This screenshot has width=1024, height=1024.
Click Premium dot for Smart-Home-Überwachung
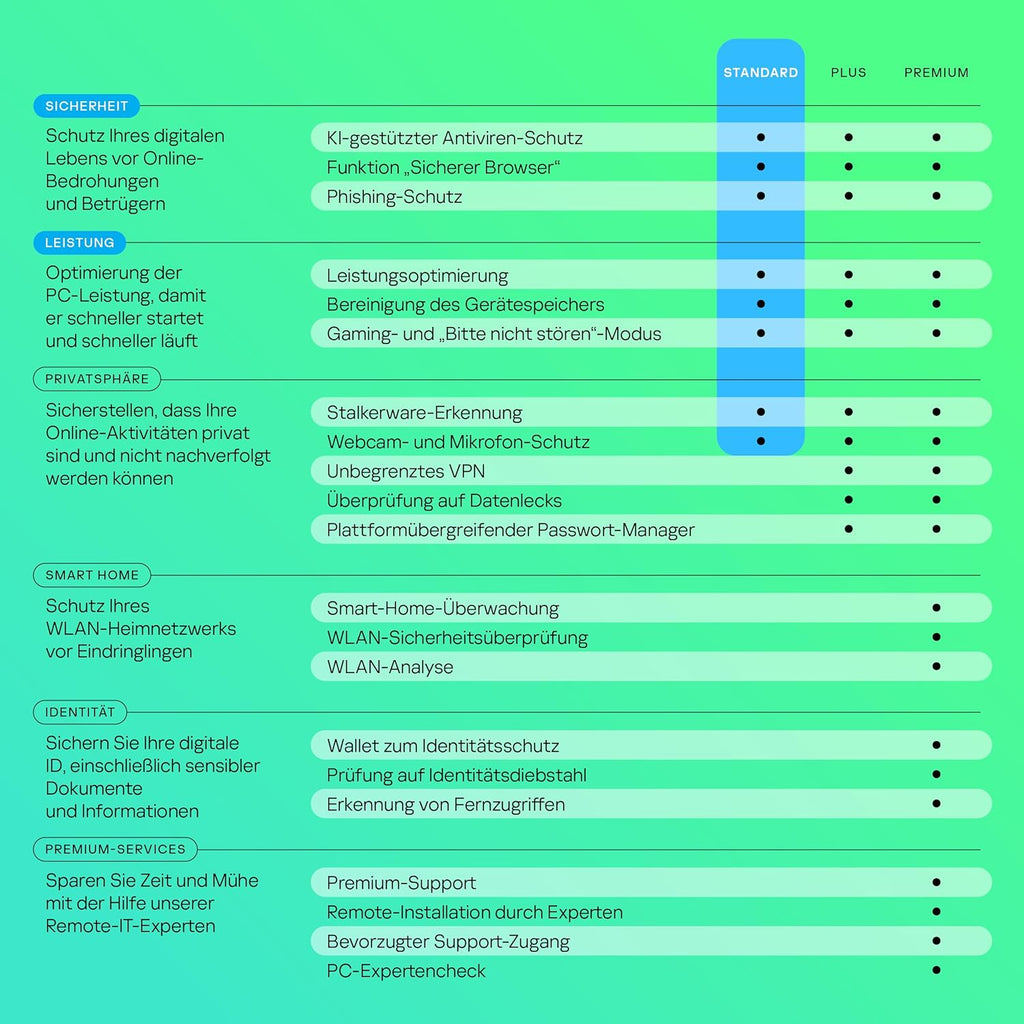click(936, 607)
